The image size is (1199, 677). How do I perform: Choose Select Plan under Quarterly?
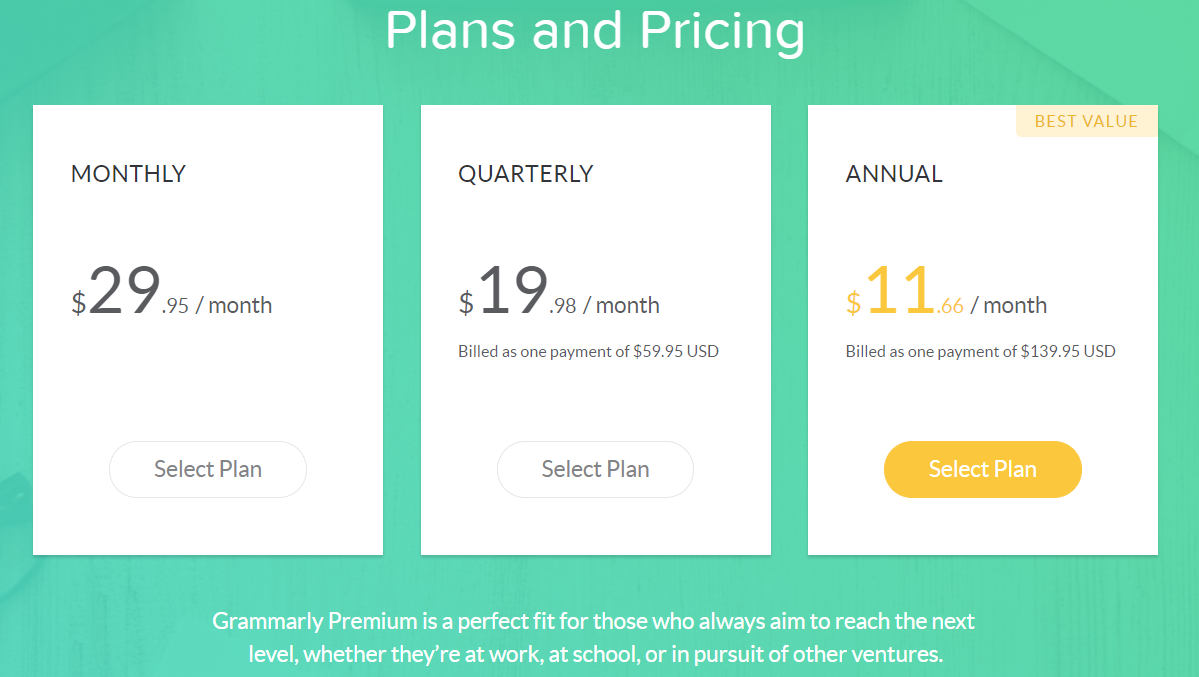click(596, 469)
